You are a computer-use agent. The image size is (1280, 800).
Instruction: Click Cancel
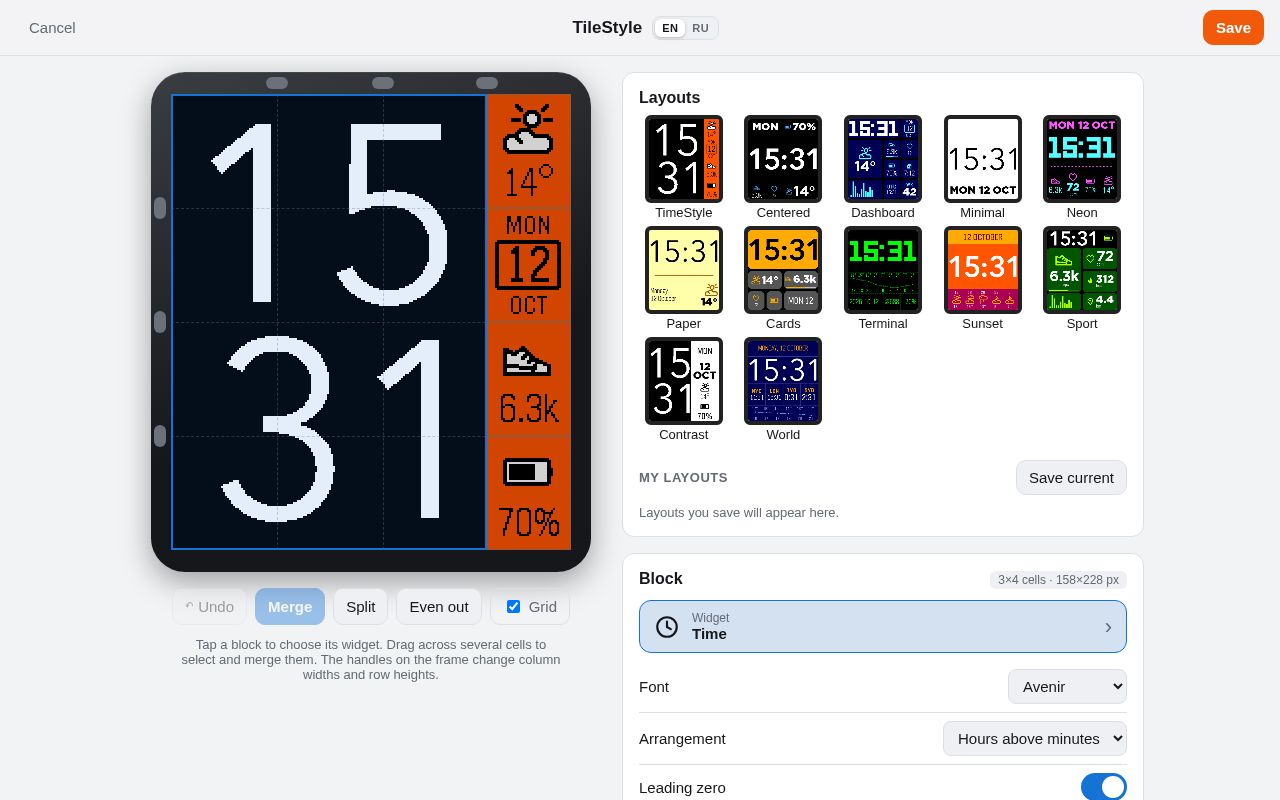(x=52, y=28)
